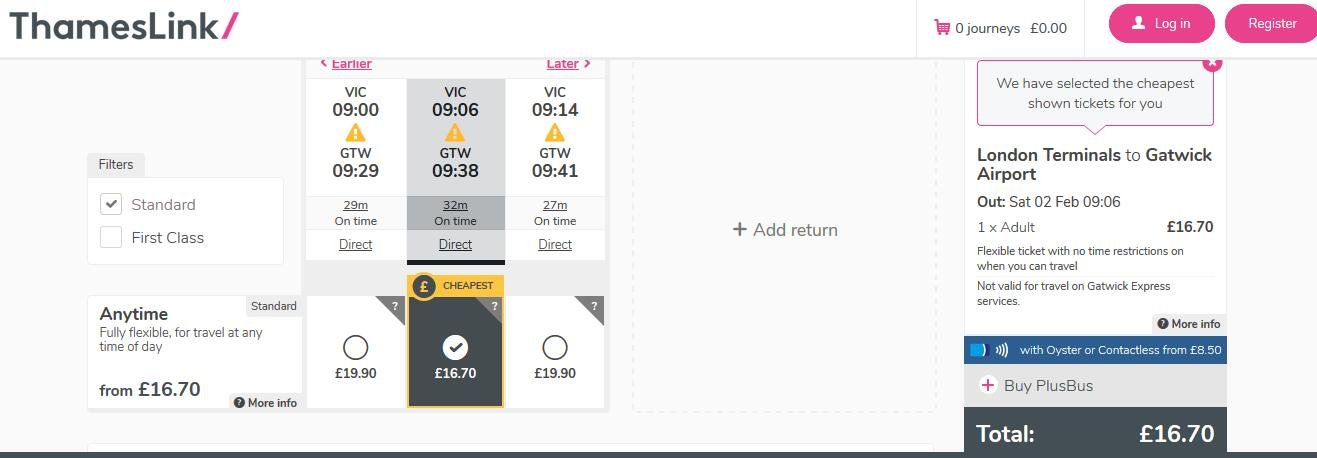Uncheck the Standard filter checkbox
This screenshot has width=1317, height=458.
[x=111, y=204]
